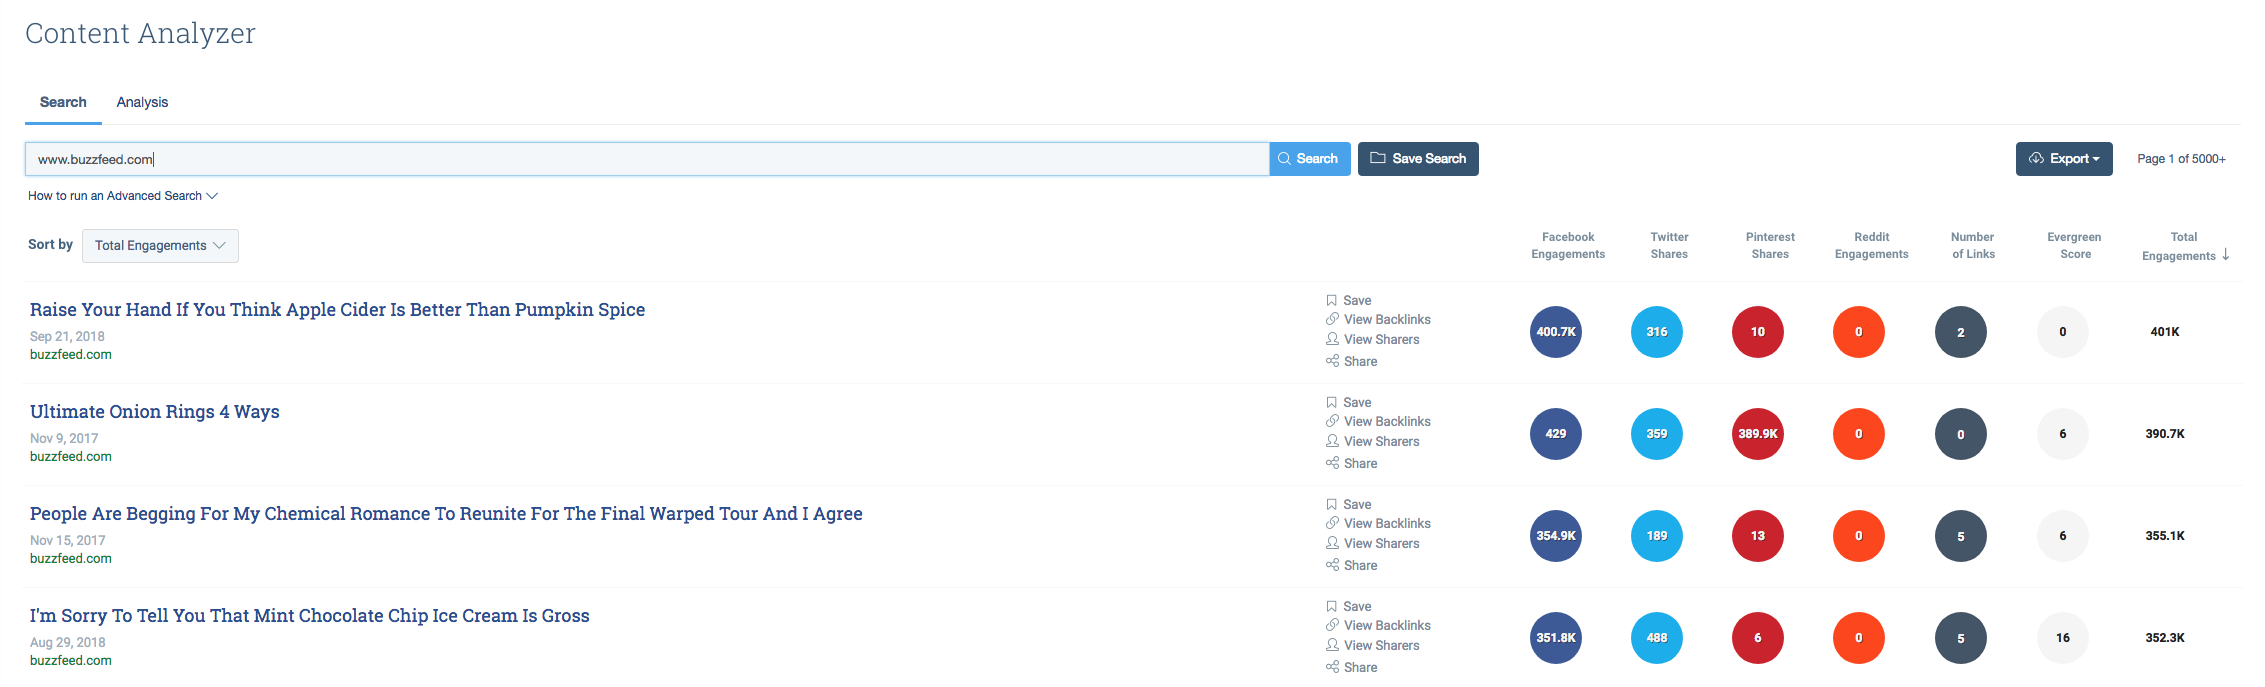Screen dimensions: 2265x687
Task: Open the Export dropdown menu
Action: coord(2064,159)
